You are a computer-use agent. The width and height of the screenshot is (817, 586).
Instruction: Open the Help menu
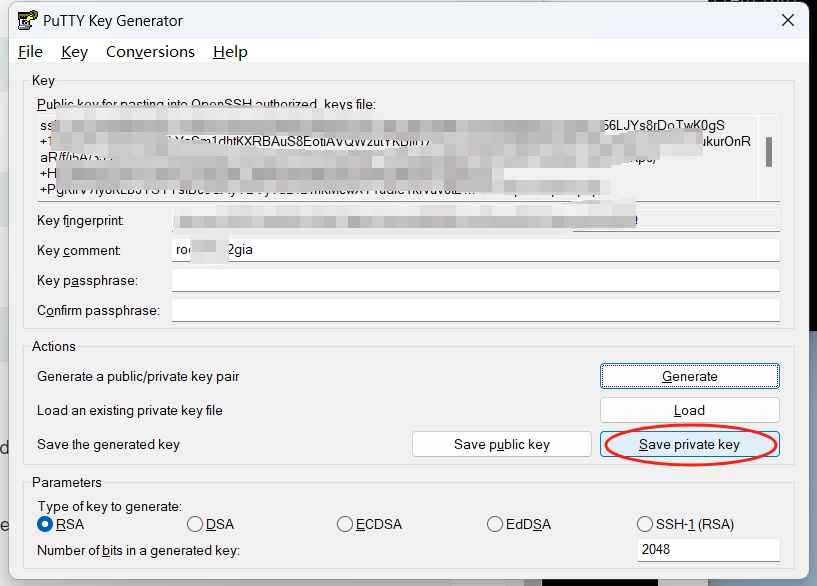tap(230, 52)
